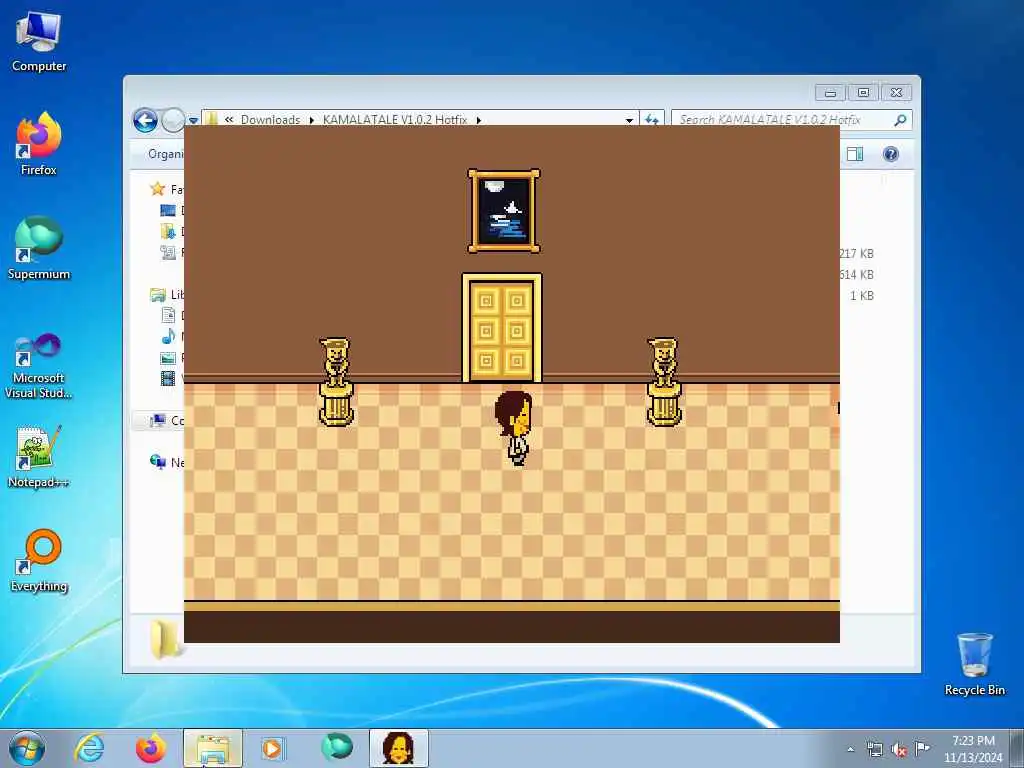Close the Explorer window
This screenshot has height=768, width=1024.
coord(896,93)
